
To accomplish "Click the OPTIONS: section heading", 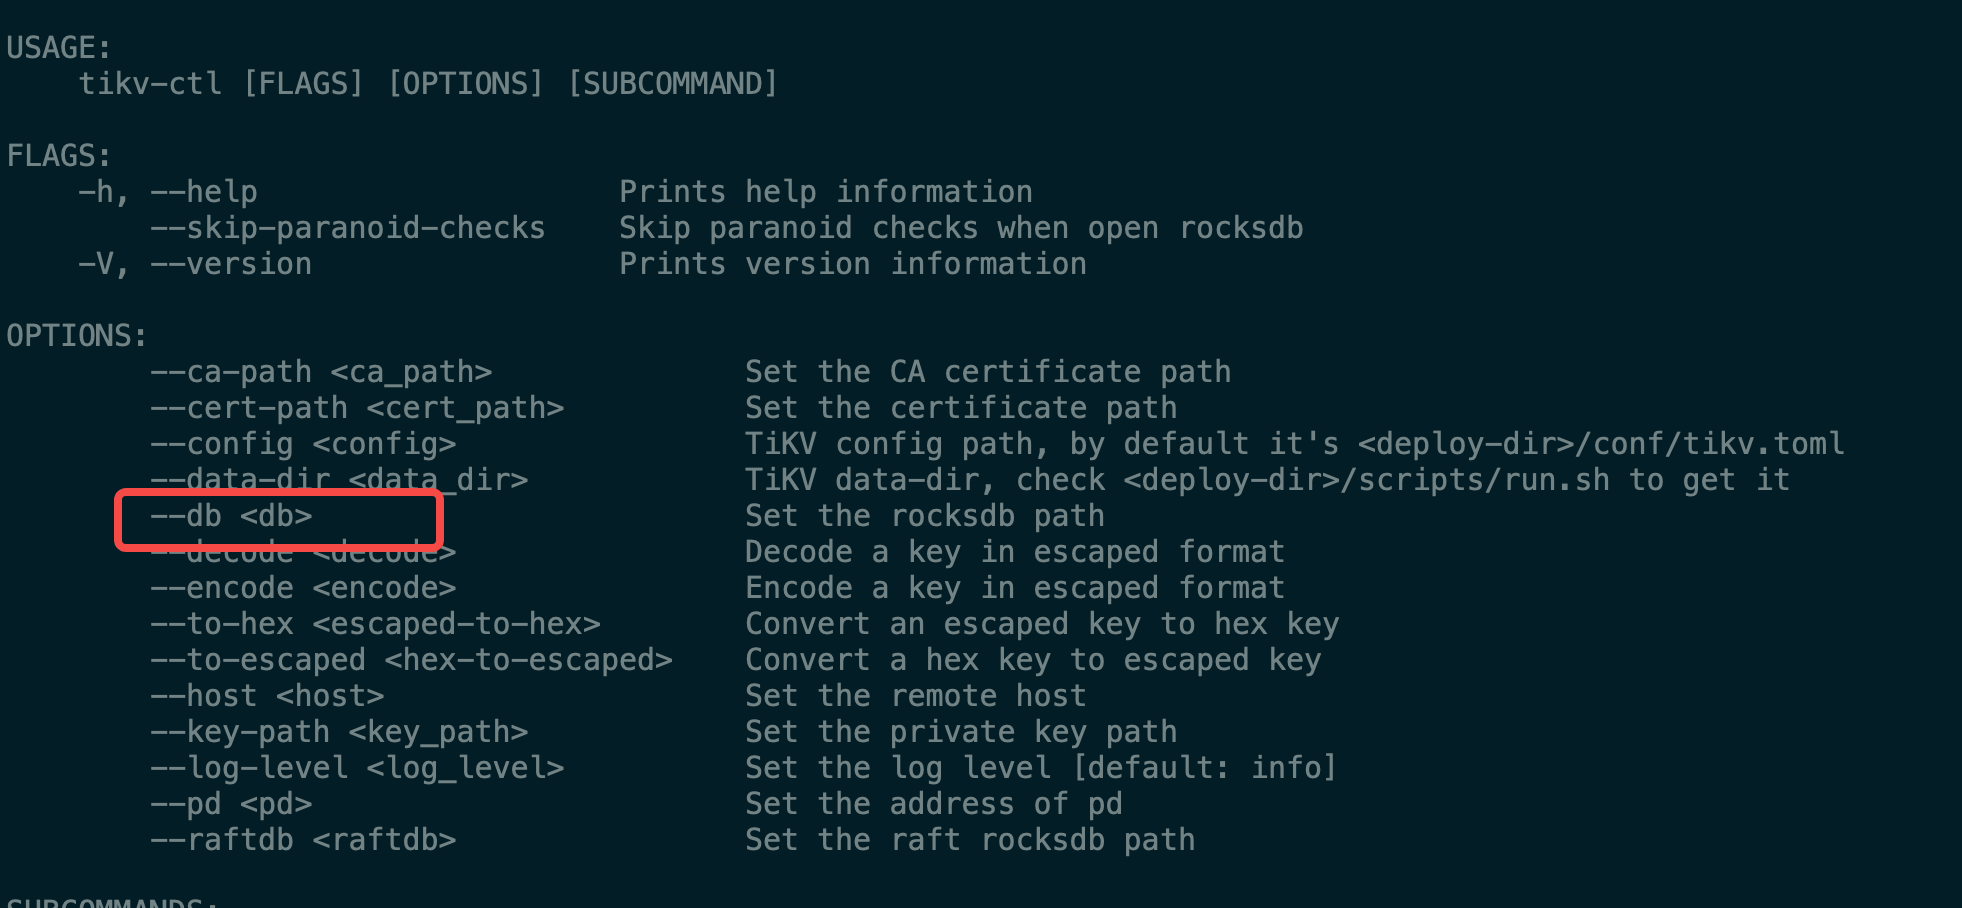I will point(77,336).
